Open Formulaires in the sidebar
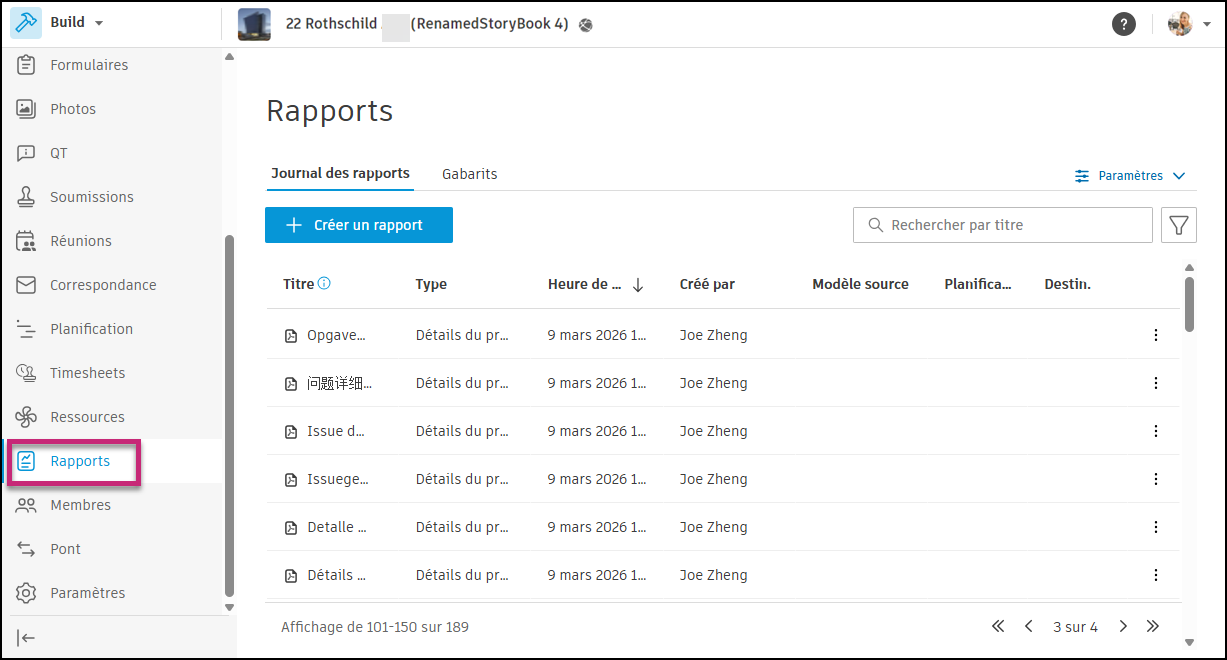1227x660 pixels. point(89,65)
